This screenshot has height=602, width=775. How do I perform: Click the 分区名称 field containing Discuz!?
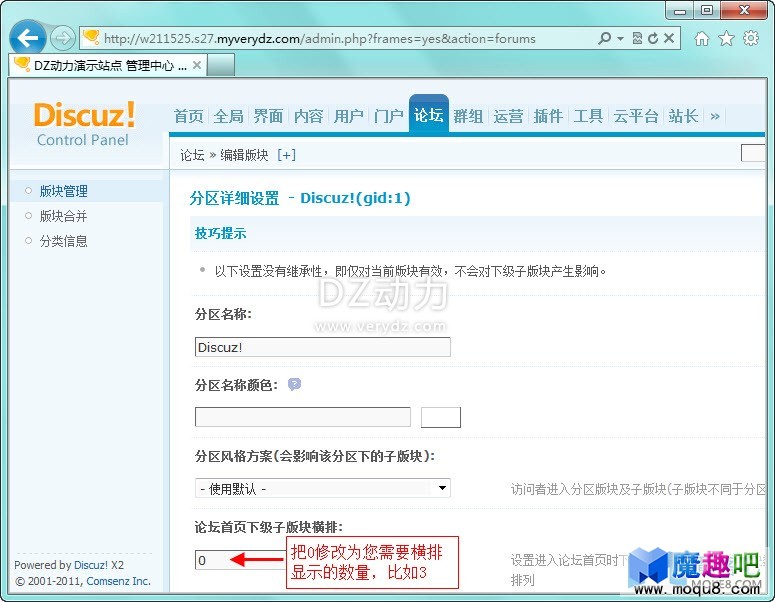pos(323,347)
